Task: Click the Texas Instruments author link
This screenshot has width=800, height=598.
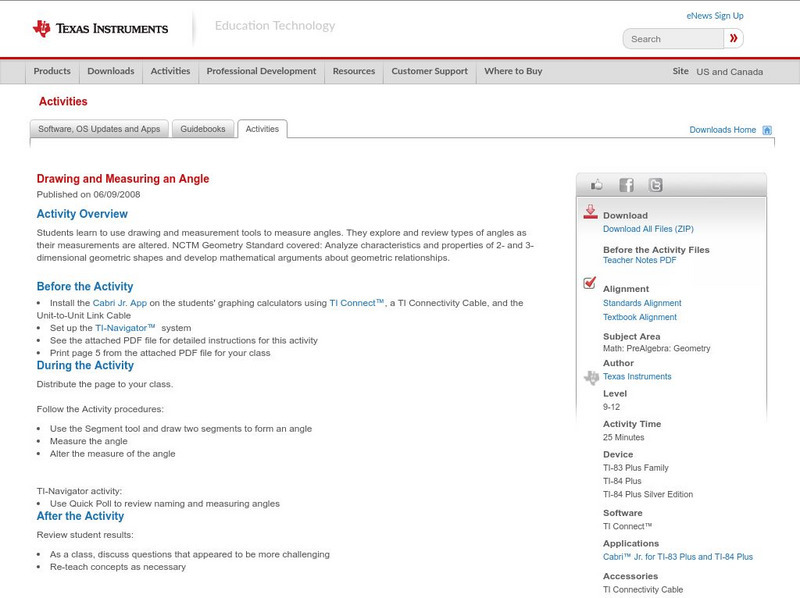Action: point(637,377)
